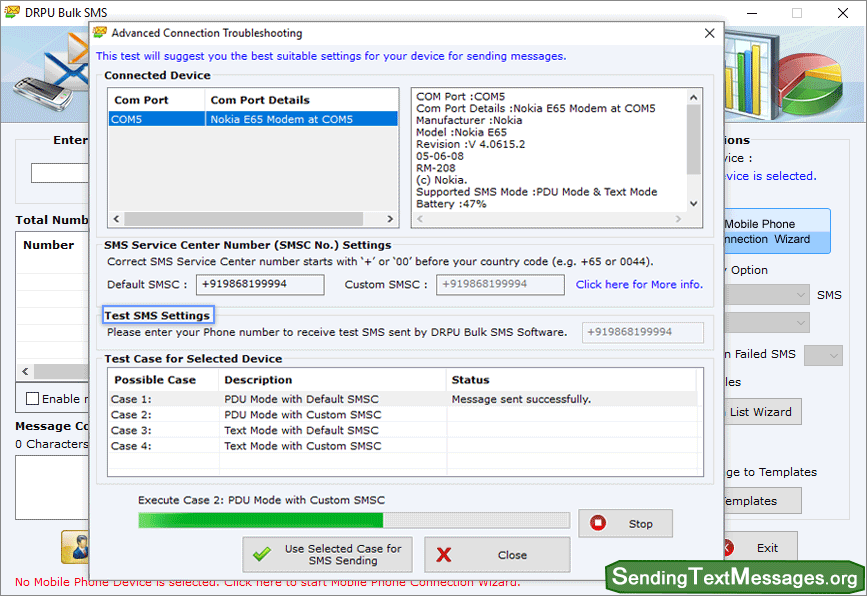Select the COM5 row in Com Port list
The height and width of the screenshot is (596, 867).
pyautogui.click(x=253, y=119)
